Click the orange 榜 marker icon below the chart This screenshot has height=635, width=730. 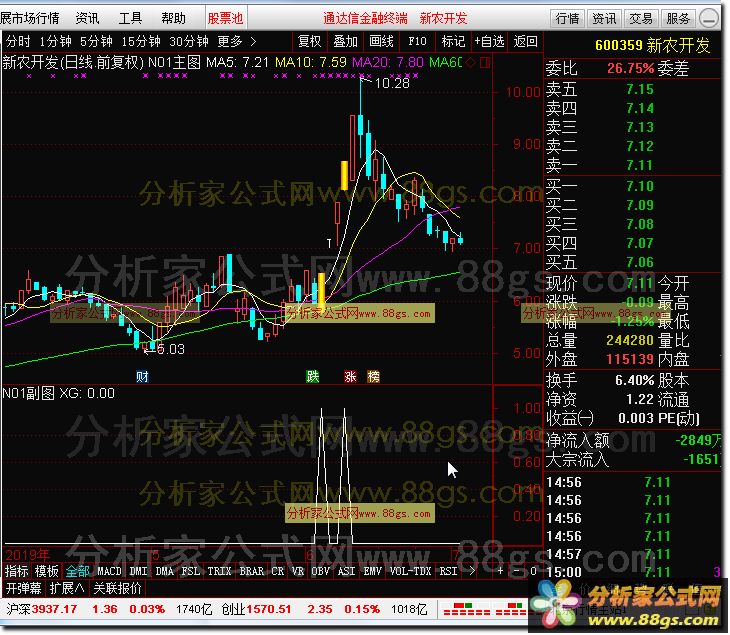coord(373,377)
